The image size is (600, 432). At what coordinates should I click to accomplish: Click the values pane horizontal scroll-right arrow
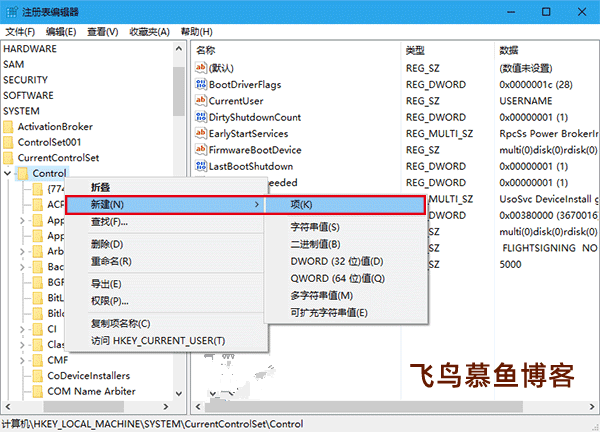[x=592, y=407]
